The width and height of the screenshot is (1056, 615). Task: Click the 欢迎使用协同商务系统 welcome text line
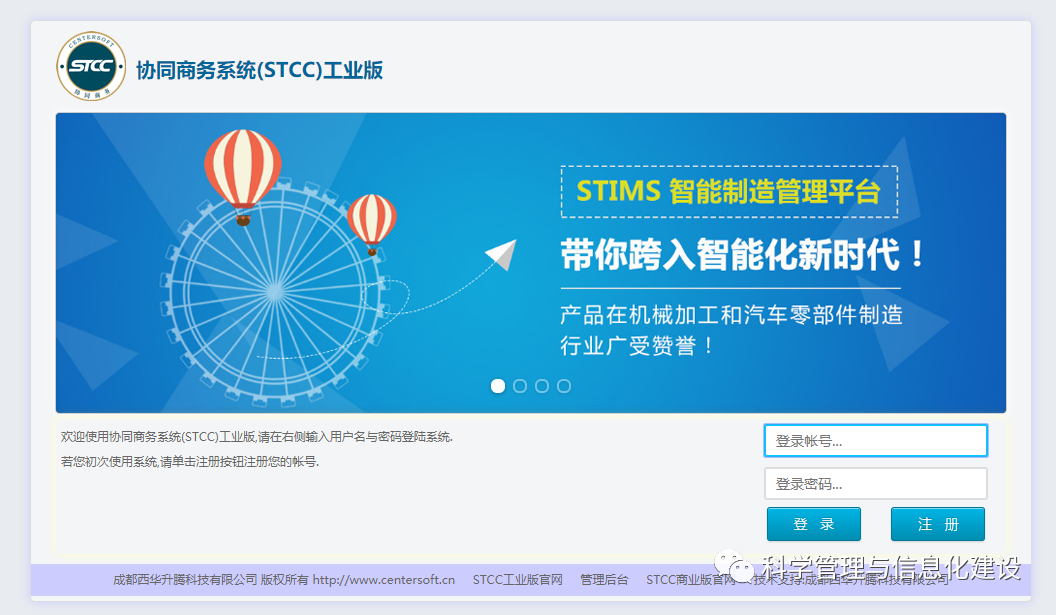(x=257, y=437)
